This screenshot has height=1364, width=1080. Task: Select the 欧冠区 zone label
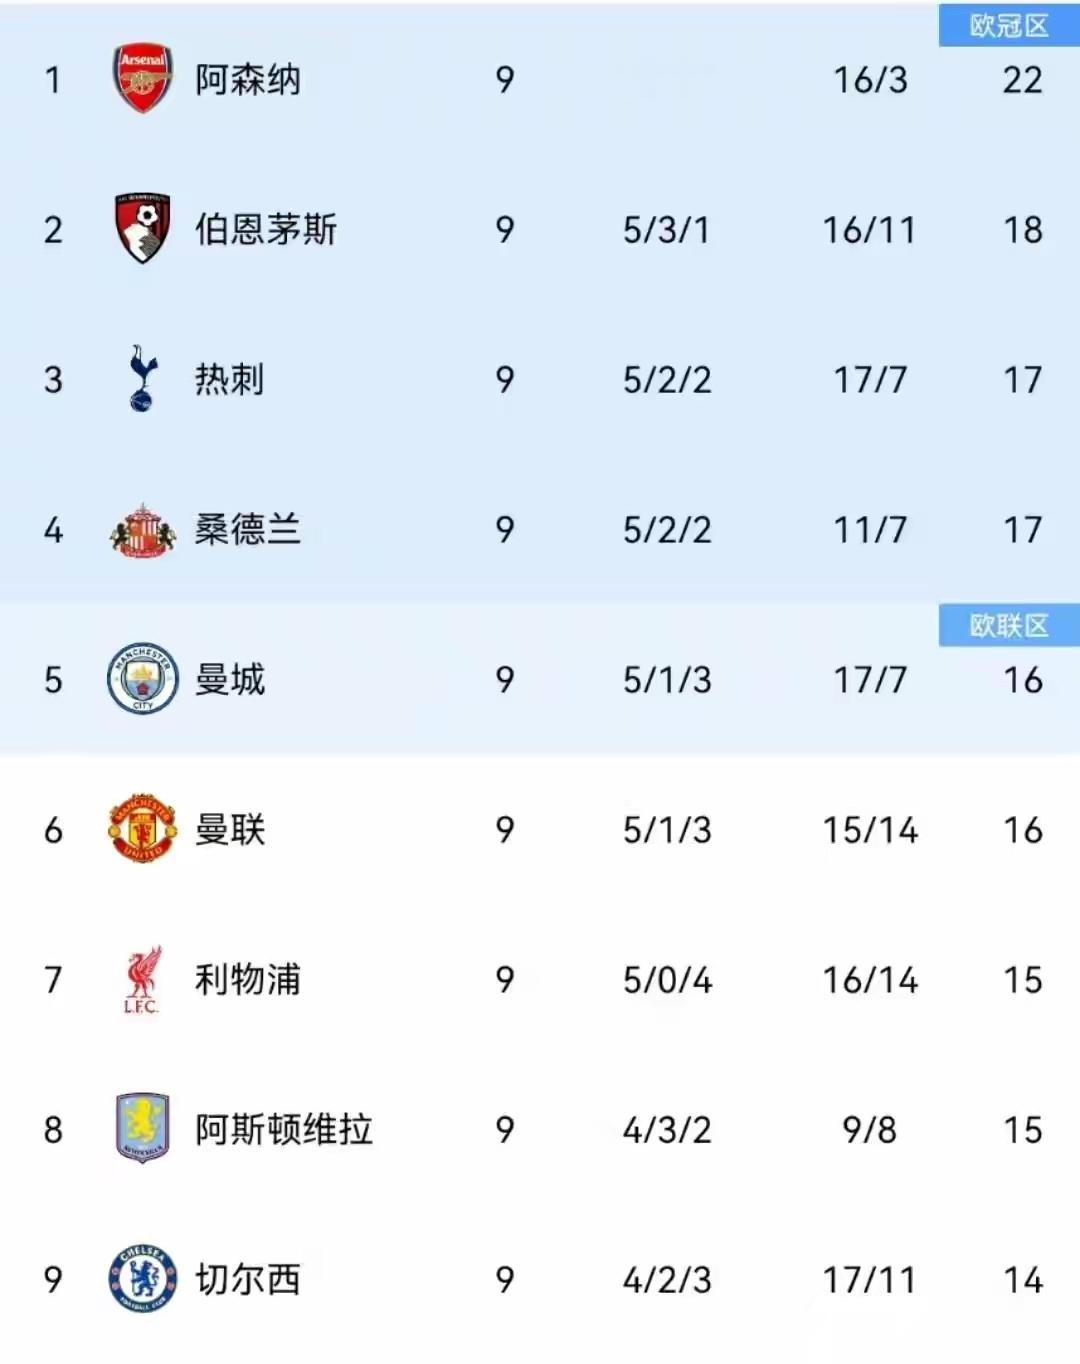click(1009, 26)
